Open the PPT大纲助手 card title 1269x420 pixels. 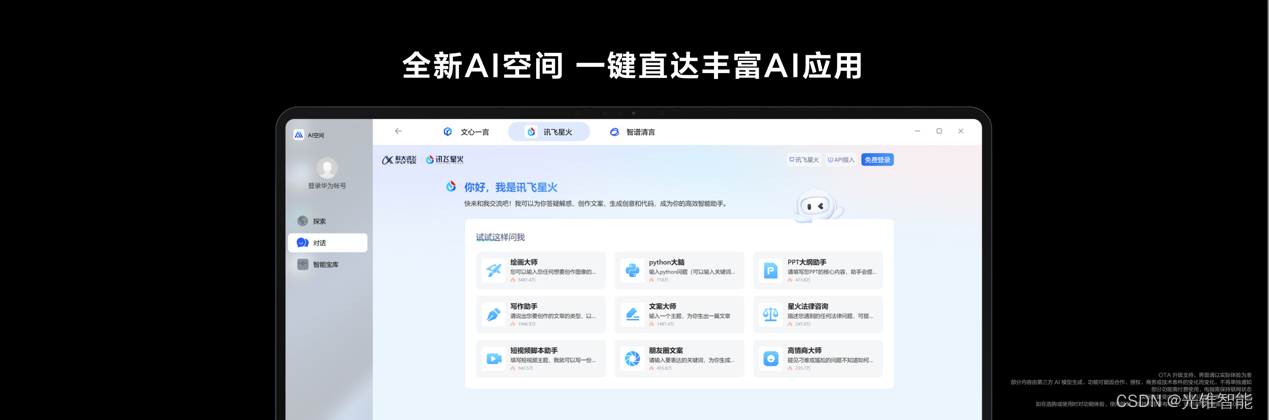807,263
